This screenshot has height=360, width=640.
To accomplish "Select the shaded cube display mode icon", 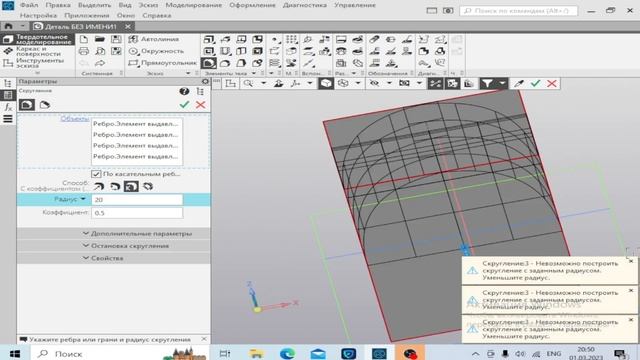I will click(326, 84).
